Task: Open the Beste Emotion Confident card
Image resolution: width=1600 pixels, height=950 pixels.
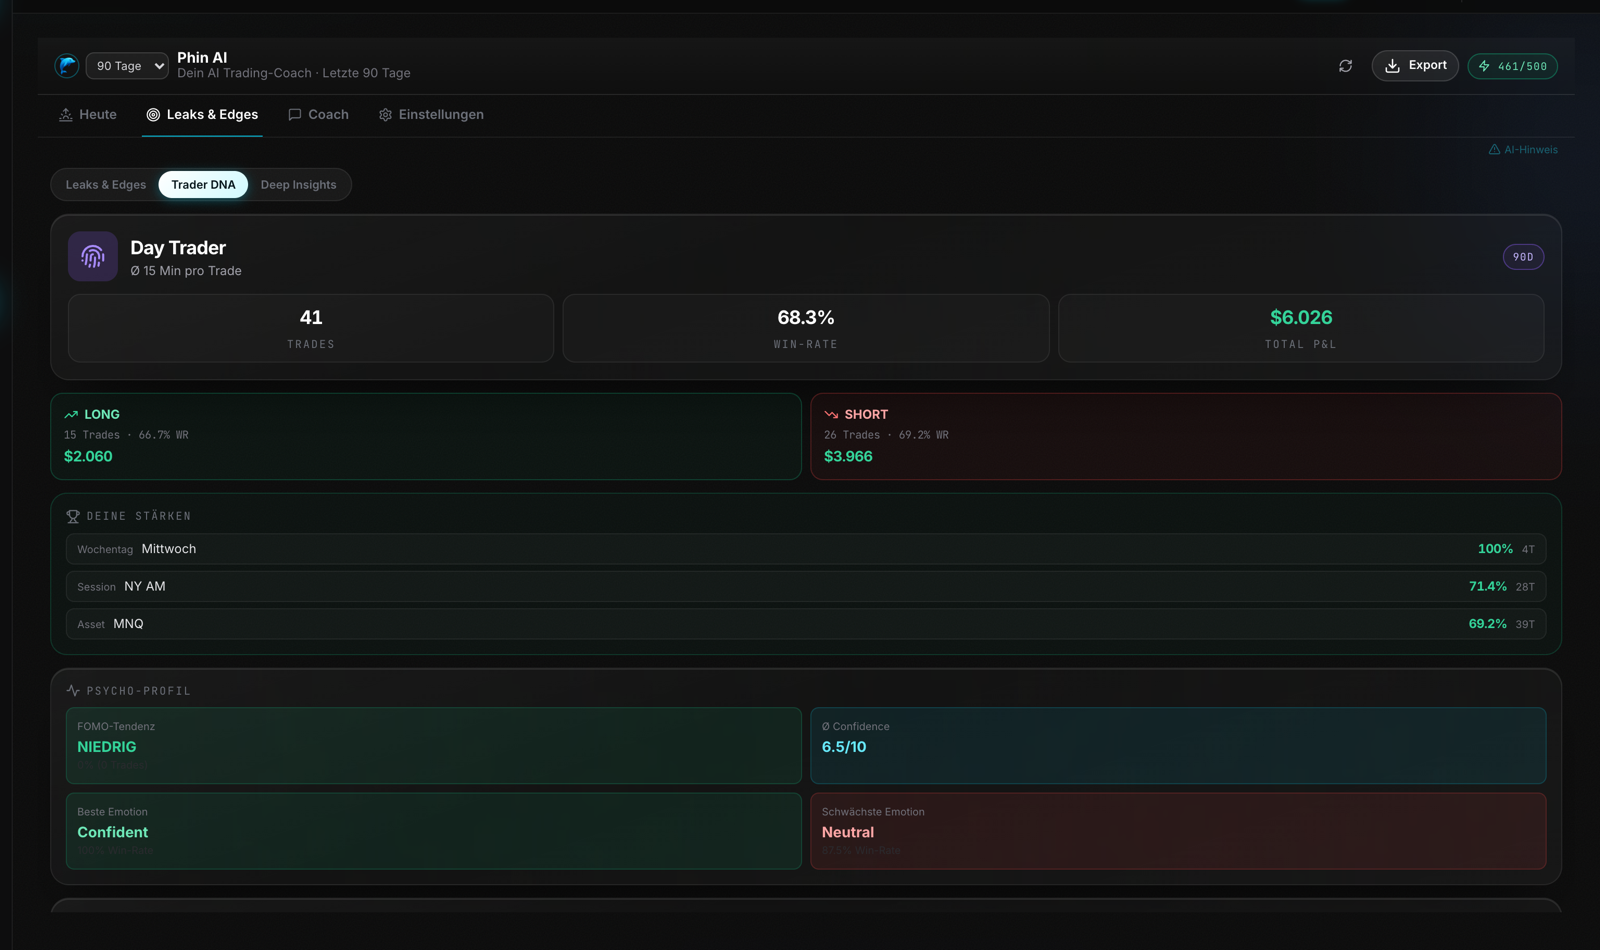Action: click(x=434, y=831)
